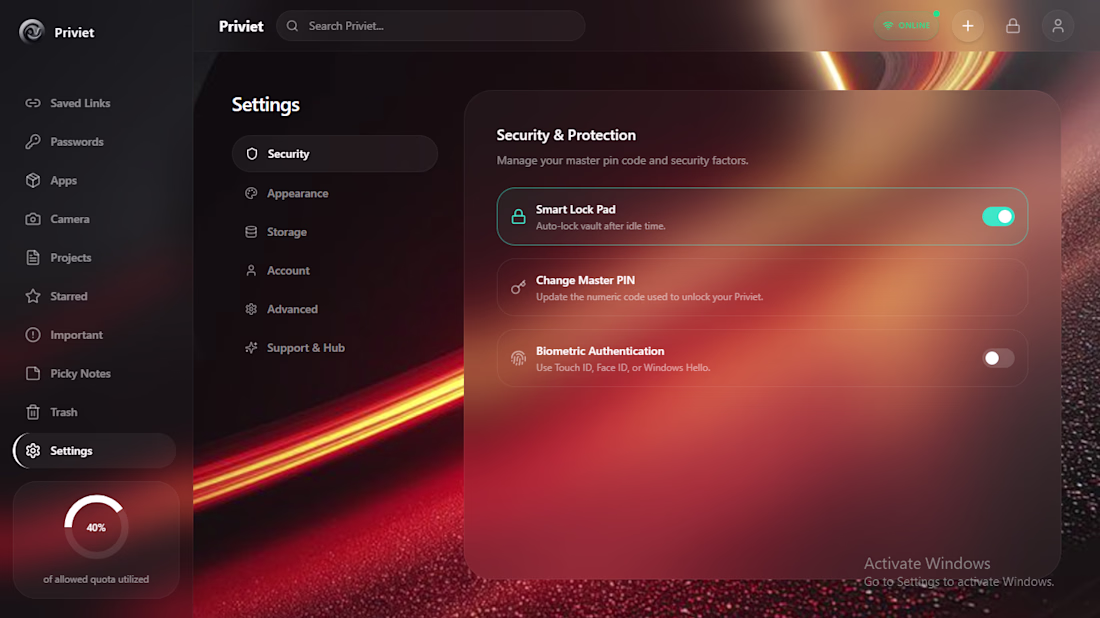Click the Change Master PIN key icon
Viewport: 1100px width, 618px height.
tap(518, 288)
